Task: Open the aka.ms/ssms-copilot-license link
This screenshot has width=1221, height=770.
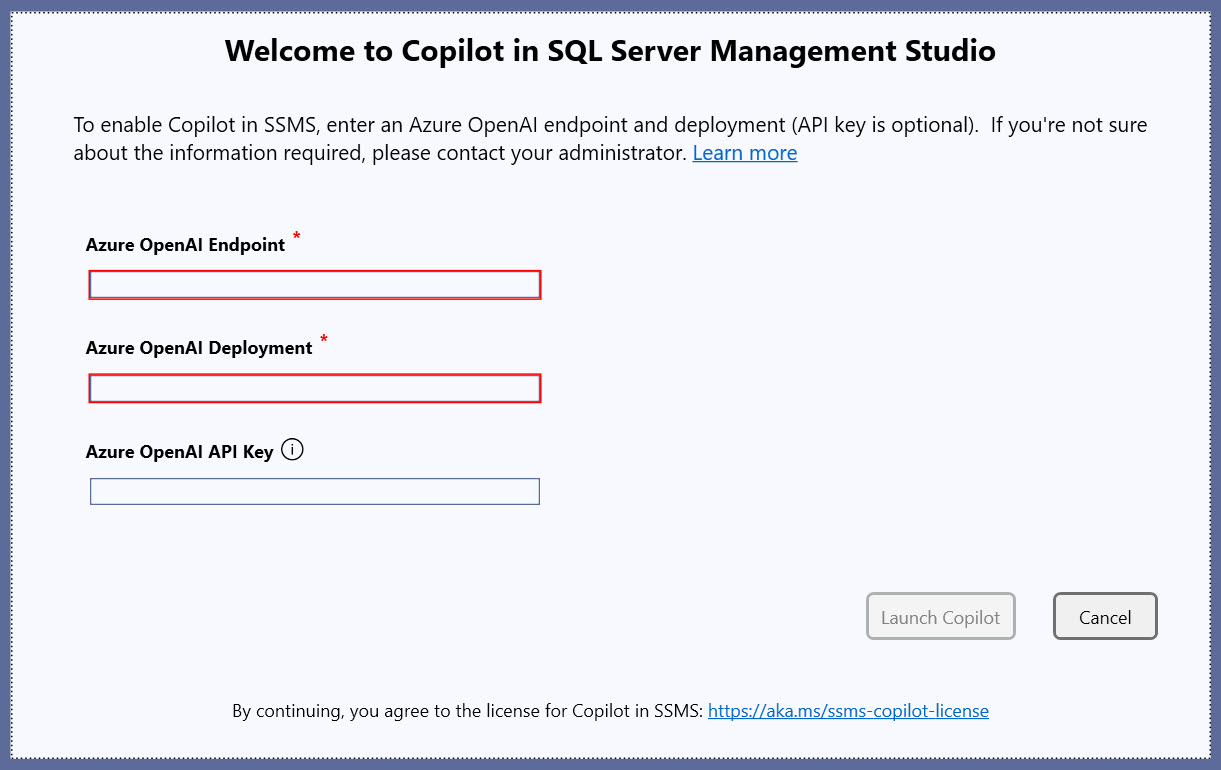Action: click(x=848, y=711)
